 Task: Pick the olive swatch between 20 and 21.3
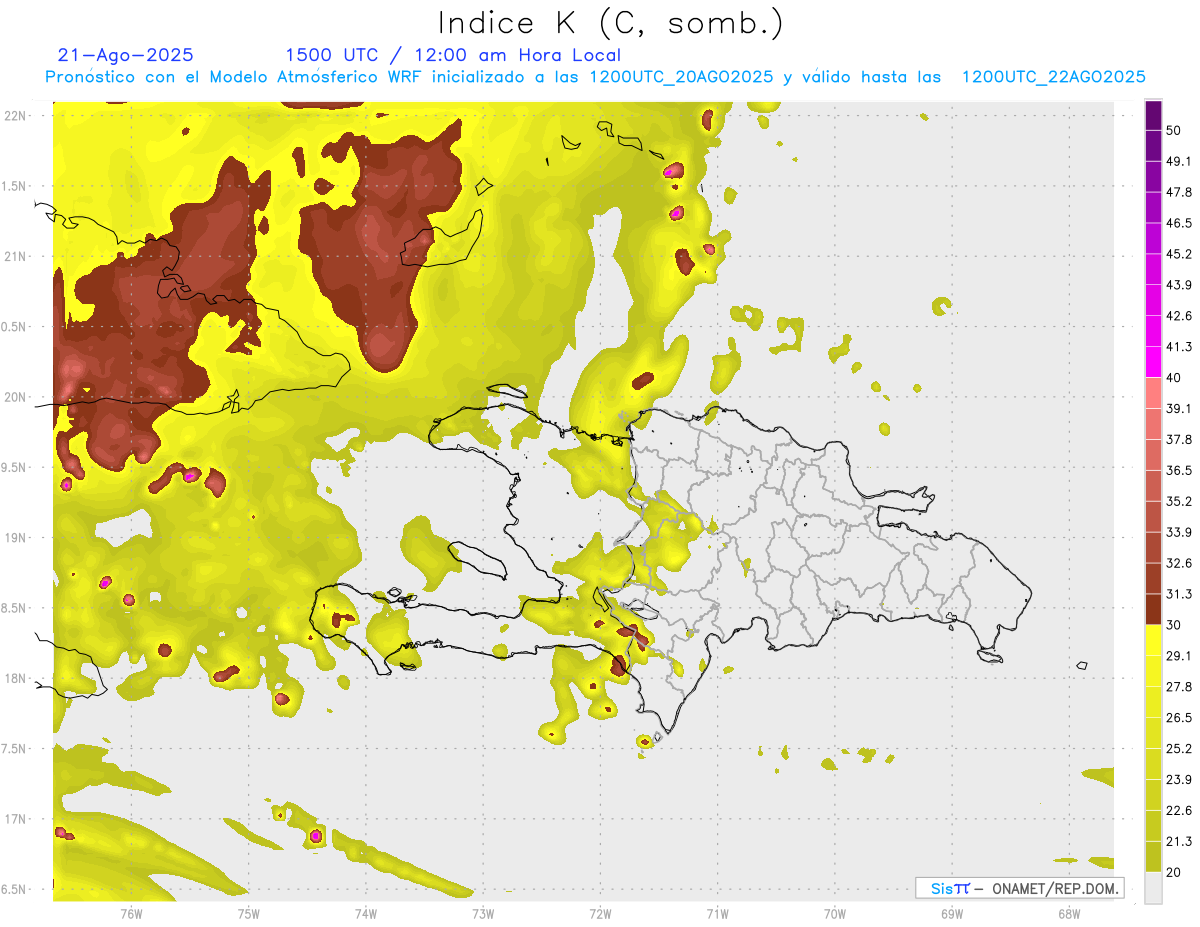coord(1153,856)
